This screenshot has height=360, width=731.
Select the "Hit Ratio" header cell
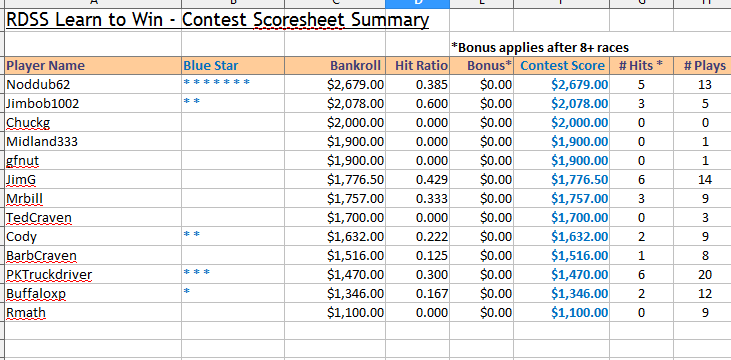point(418,66)
